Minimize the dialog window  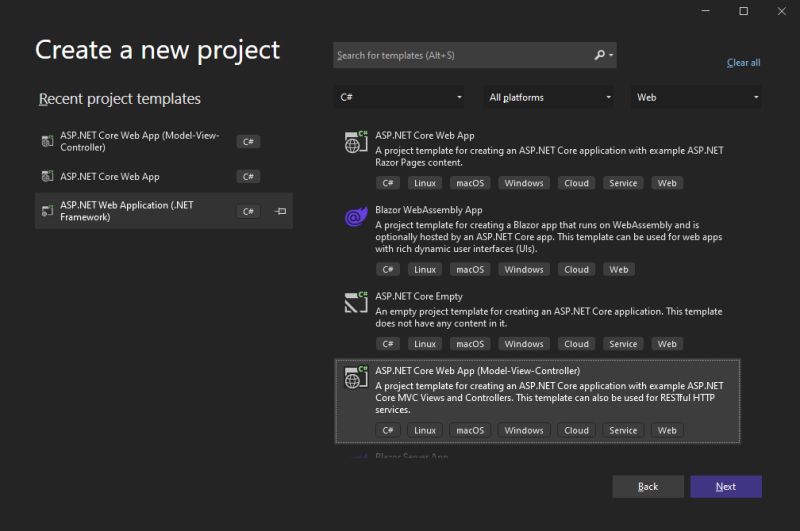[706, 11]
